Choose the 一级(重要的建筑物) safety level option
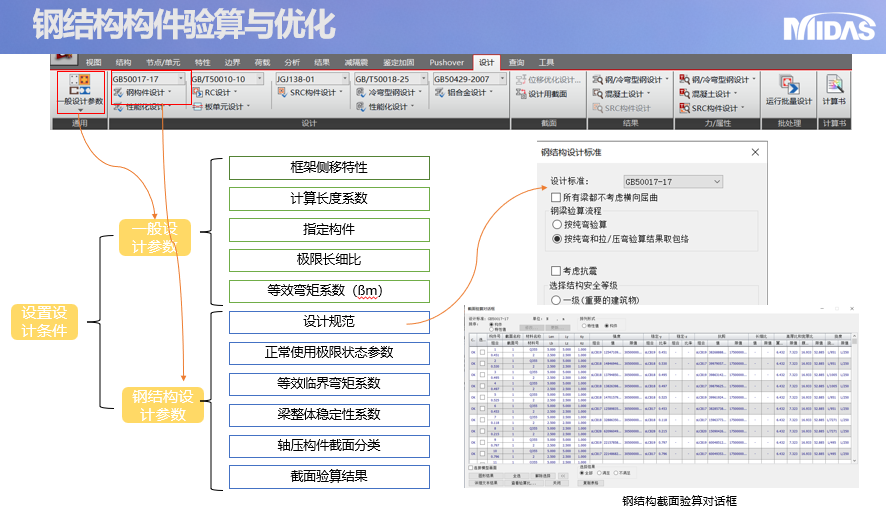886x510 pixels. click(x=557, y=299)
